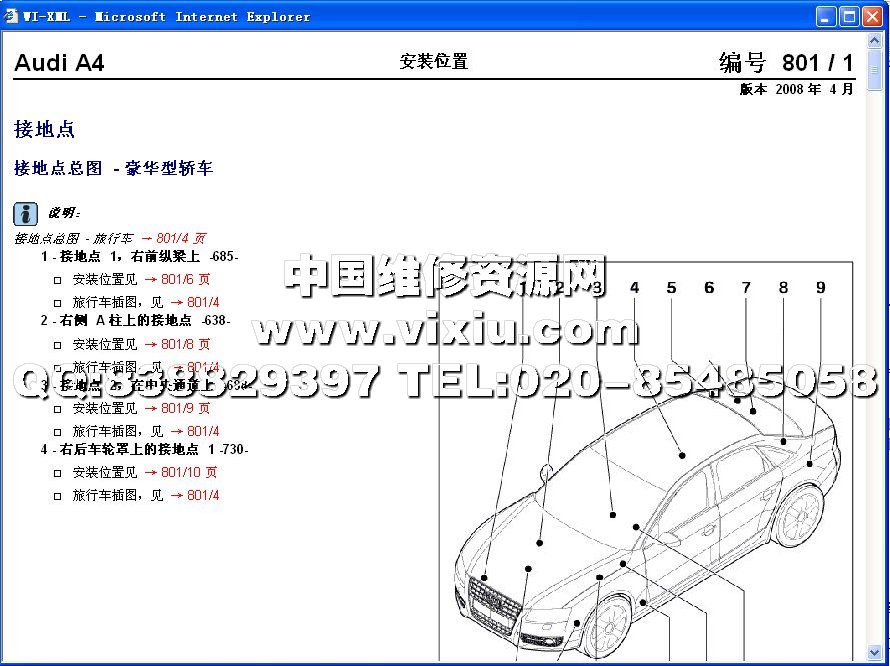Close the WI-XML Internet Explorer window
890x666 pixels.
[x=872, y=16]
